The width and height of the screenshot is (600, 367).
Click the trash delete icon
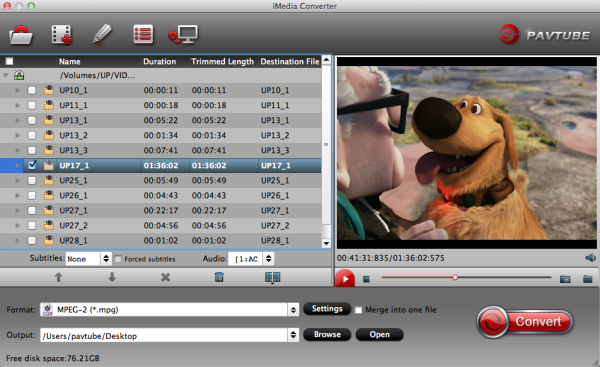click(x=219, y=277)
